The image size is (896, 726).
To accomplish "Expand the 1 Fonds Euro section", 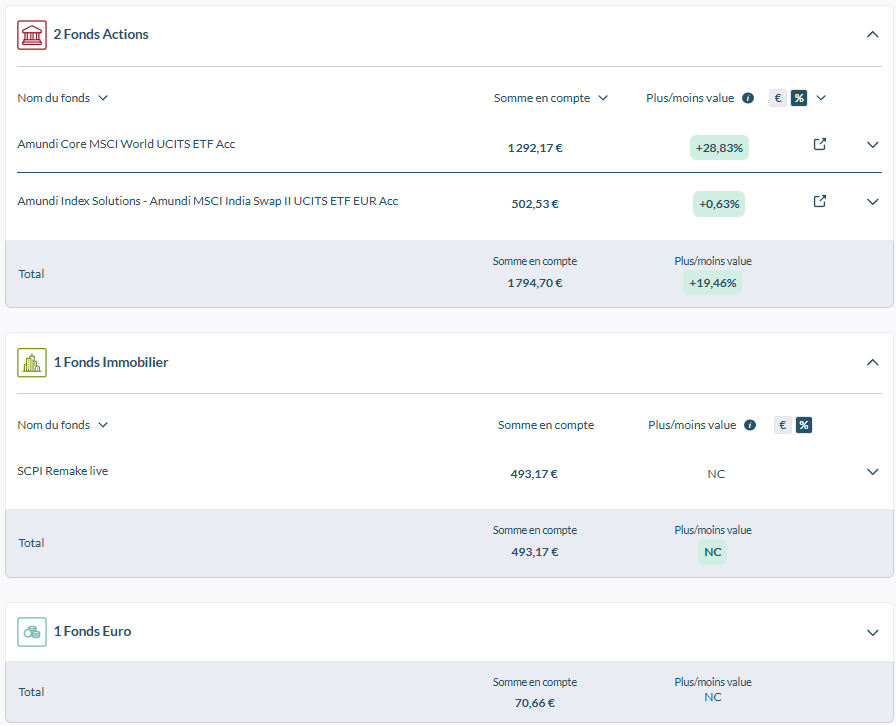I will (872, 633).
